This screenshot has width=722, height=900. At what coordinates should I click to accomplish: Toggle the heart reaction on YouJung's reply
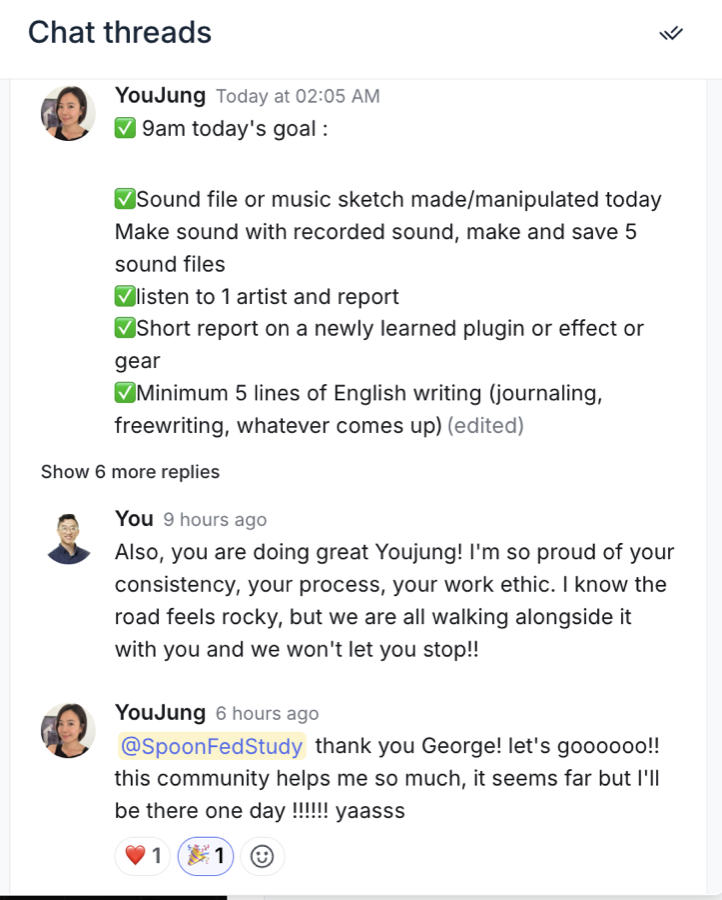point(143,856)
